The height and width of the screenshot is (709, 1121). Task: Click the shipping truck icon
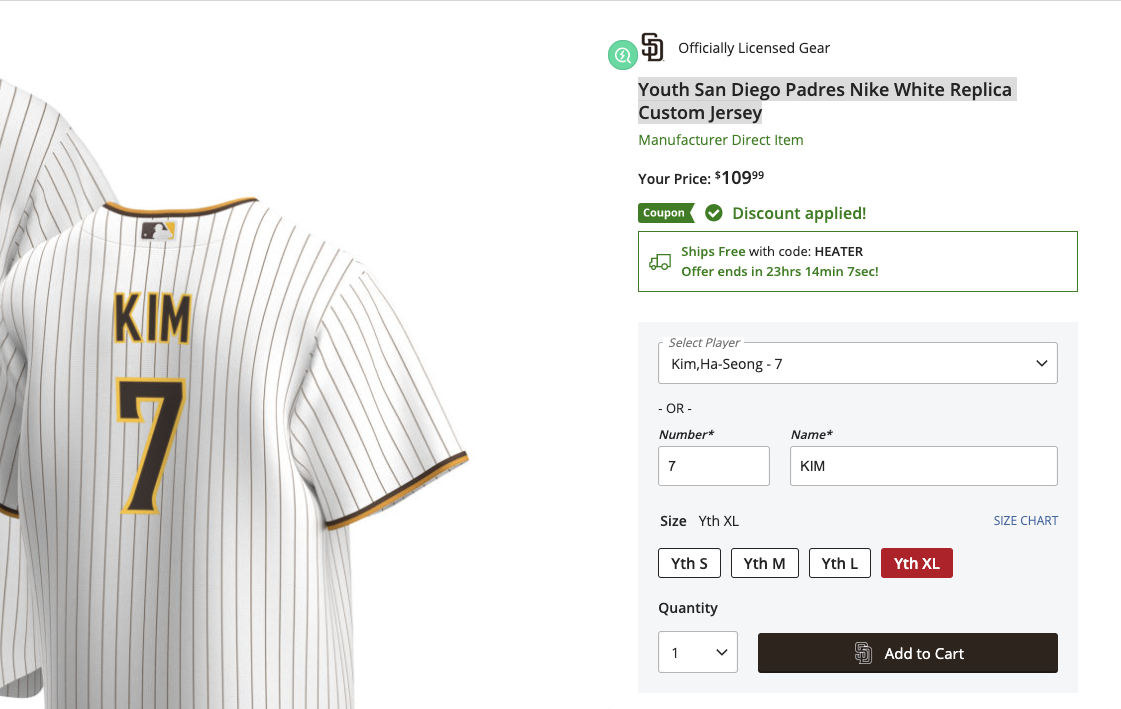coord(660,262)
